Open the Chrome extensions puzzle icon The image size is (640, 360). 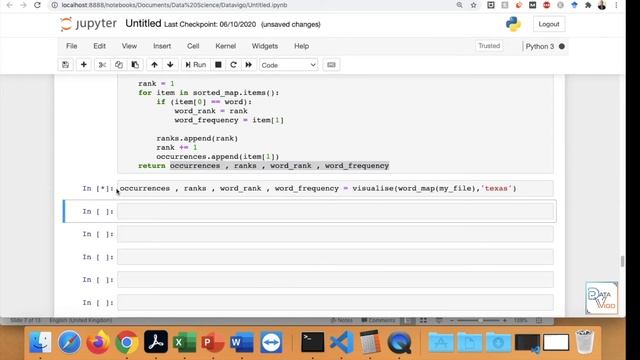(588, 5)
